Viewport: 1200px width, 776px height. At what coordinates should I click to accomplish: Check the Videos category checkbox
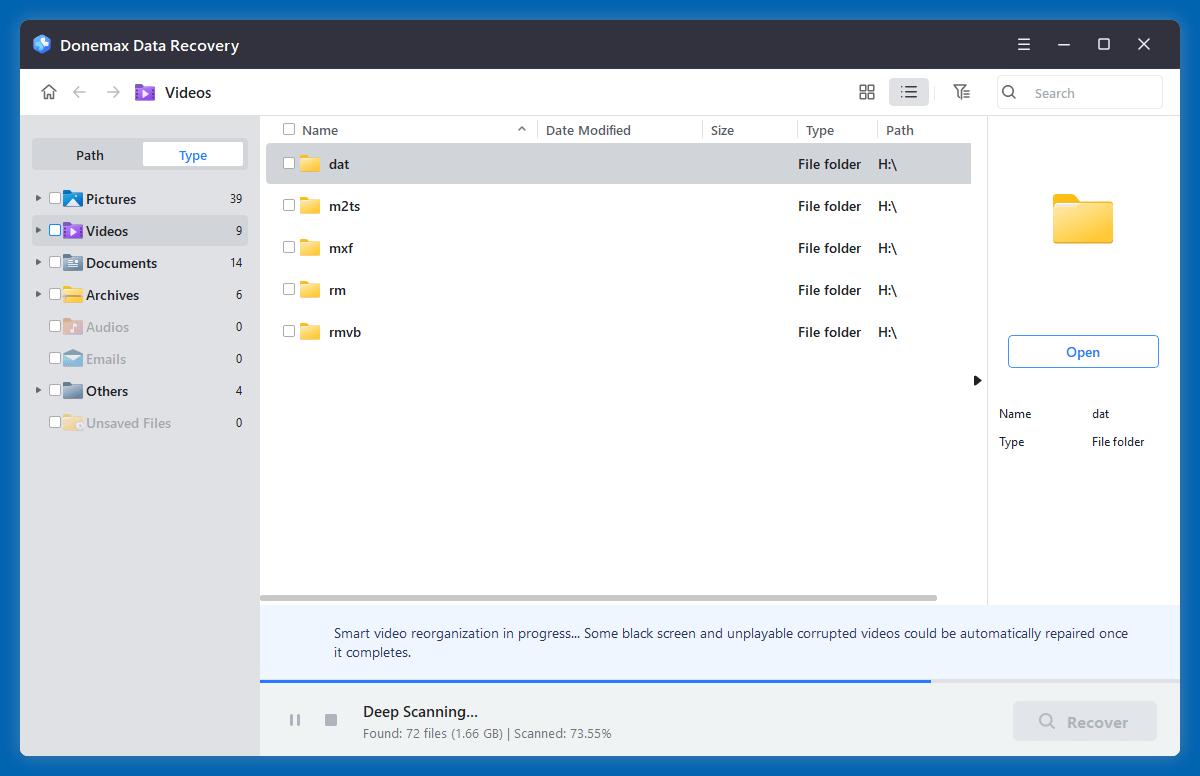[x=55, y=230]
